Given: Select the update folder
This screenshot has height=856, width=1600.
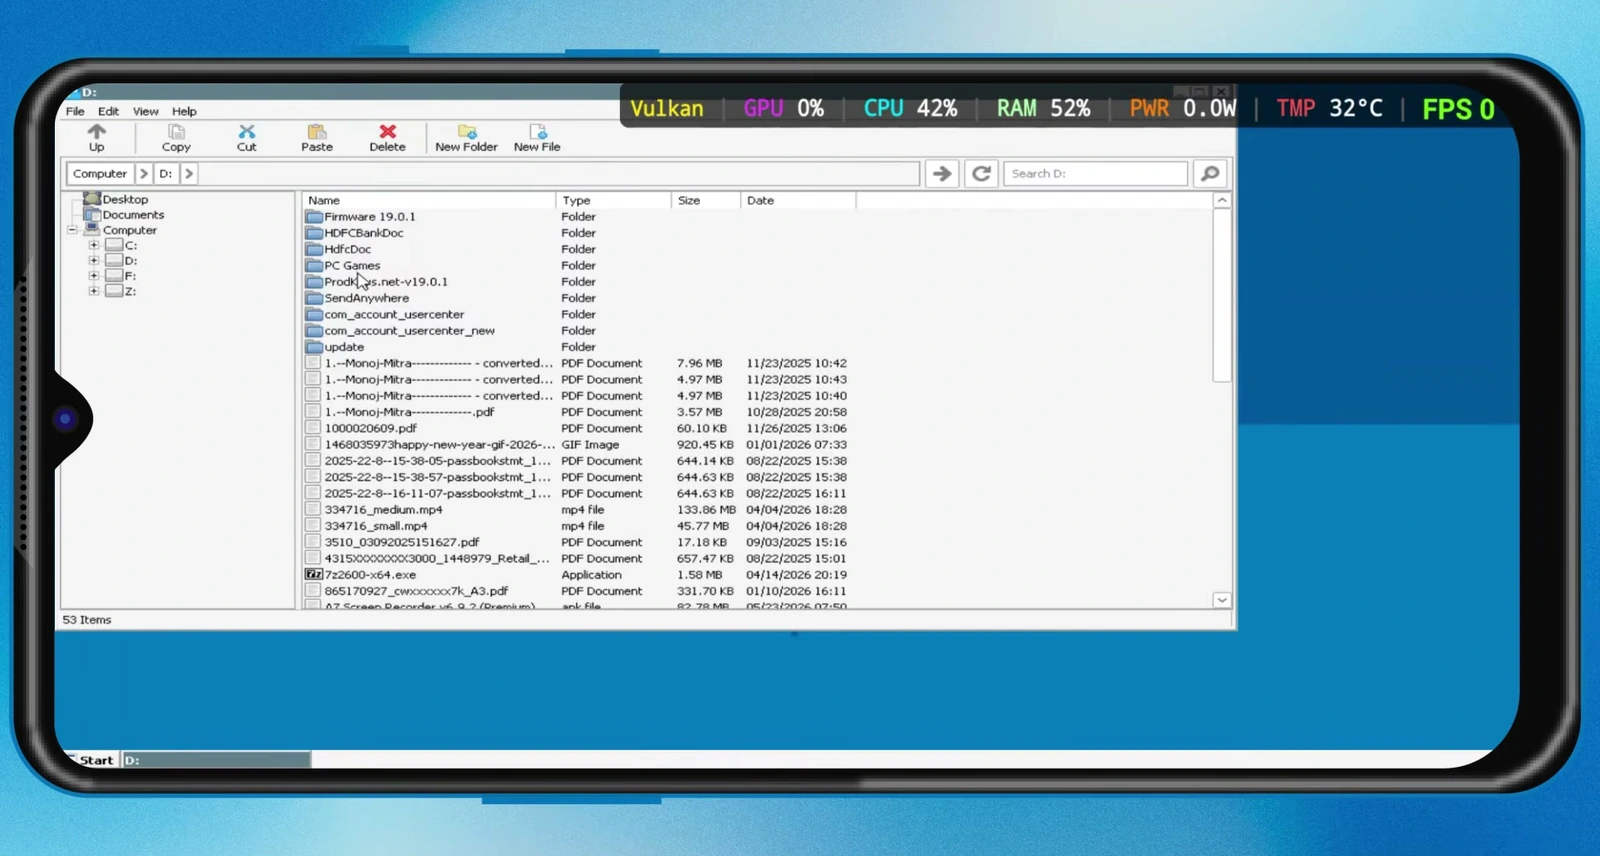Looking at the screenshot, I should (x=344, y=347).
